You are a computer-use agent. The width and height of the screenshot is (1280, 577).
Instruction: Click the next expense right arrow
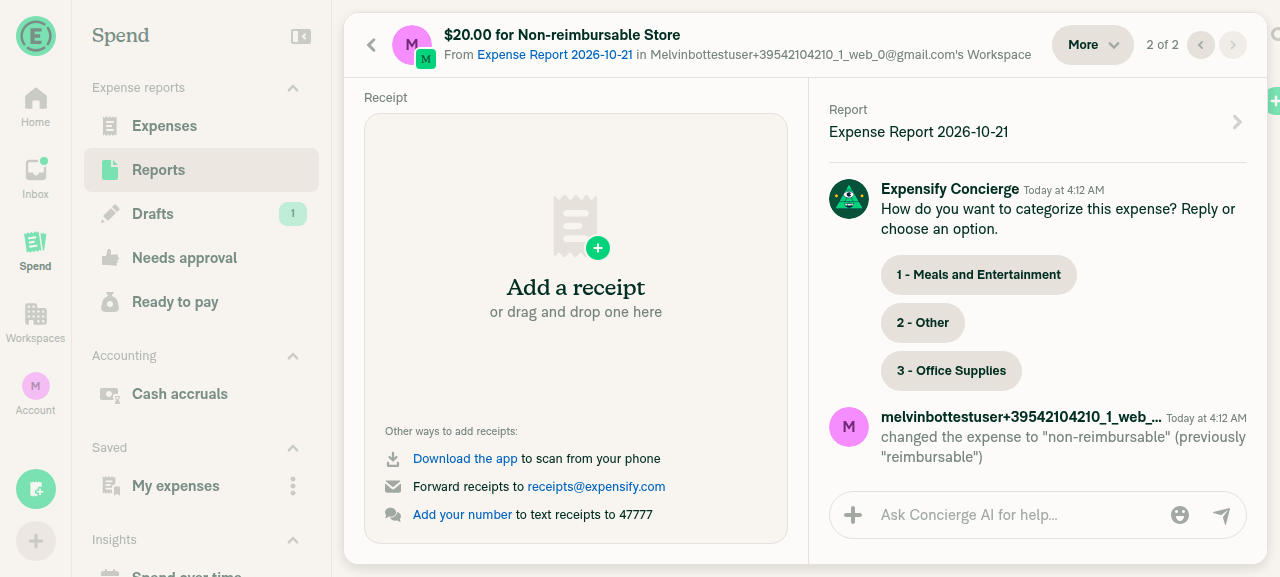[1233, 45]
